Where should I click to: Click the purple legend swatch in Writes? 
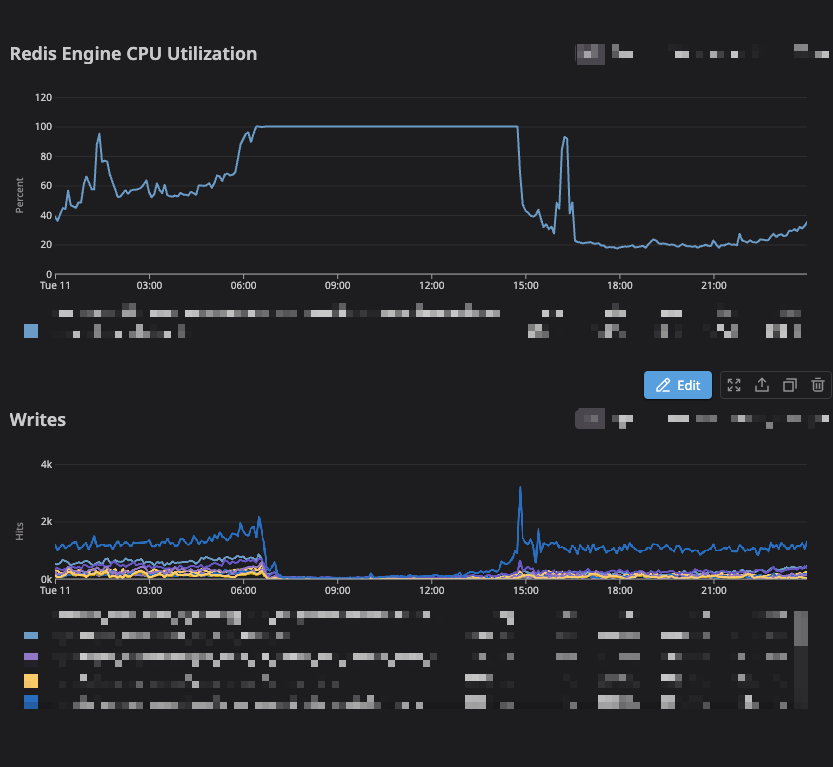pos(31,657)
